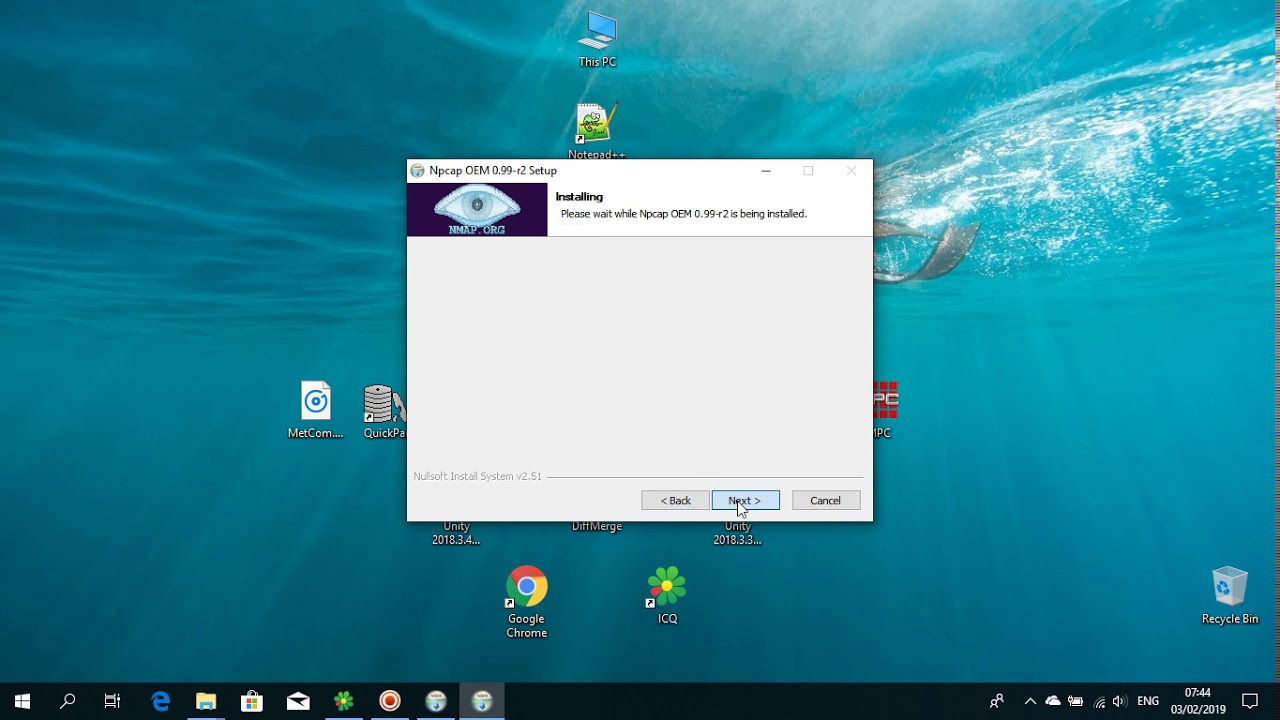
Task: Open clock showing 07:44 03/02/2019
Action: pos(1198,701)
